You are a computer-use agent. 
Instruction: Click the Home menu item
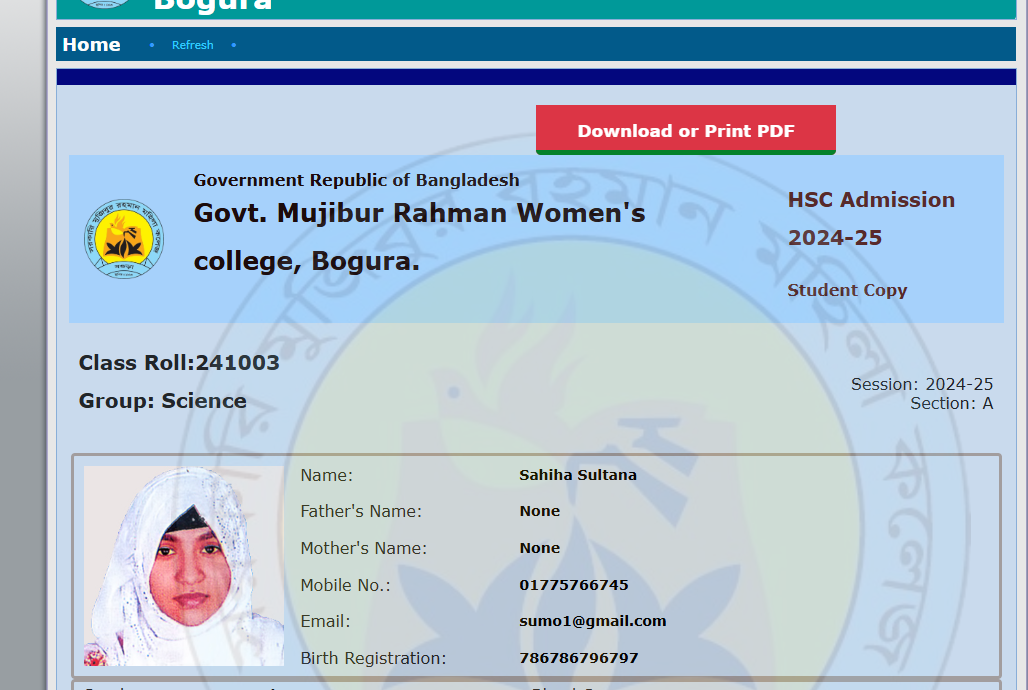[91, 45]
